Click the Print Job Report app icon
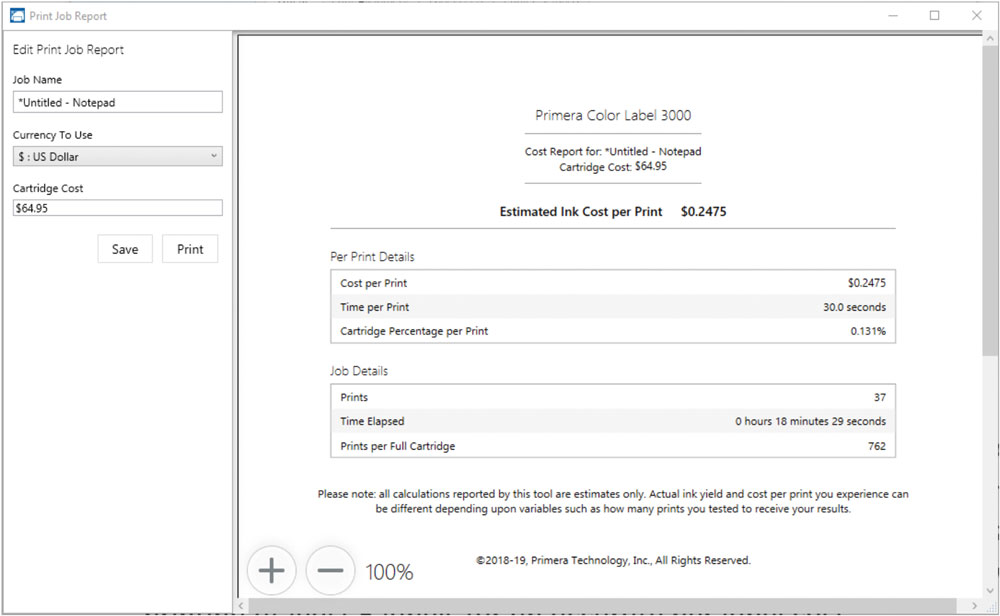This screenshot has height=616, width=1000. click(x=17, y=15)
